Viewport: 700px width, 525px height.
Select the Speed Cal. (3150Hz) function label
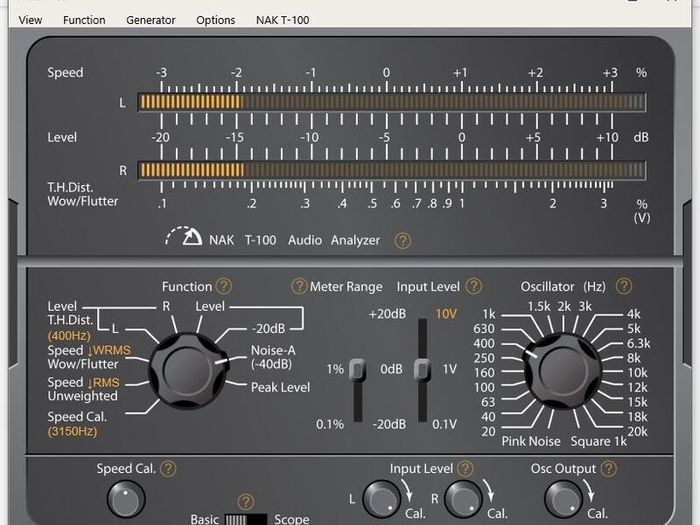point(77,424)
